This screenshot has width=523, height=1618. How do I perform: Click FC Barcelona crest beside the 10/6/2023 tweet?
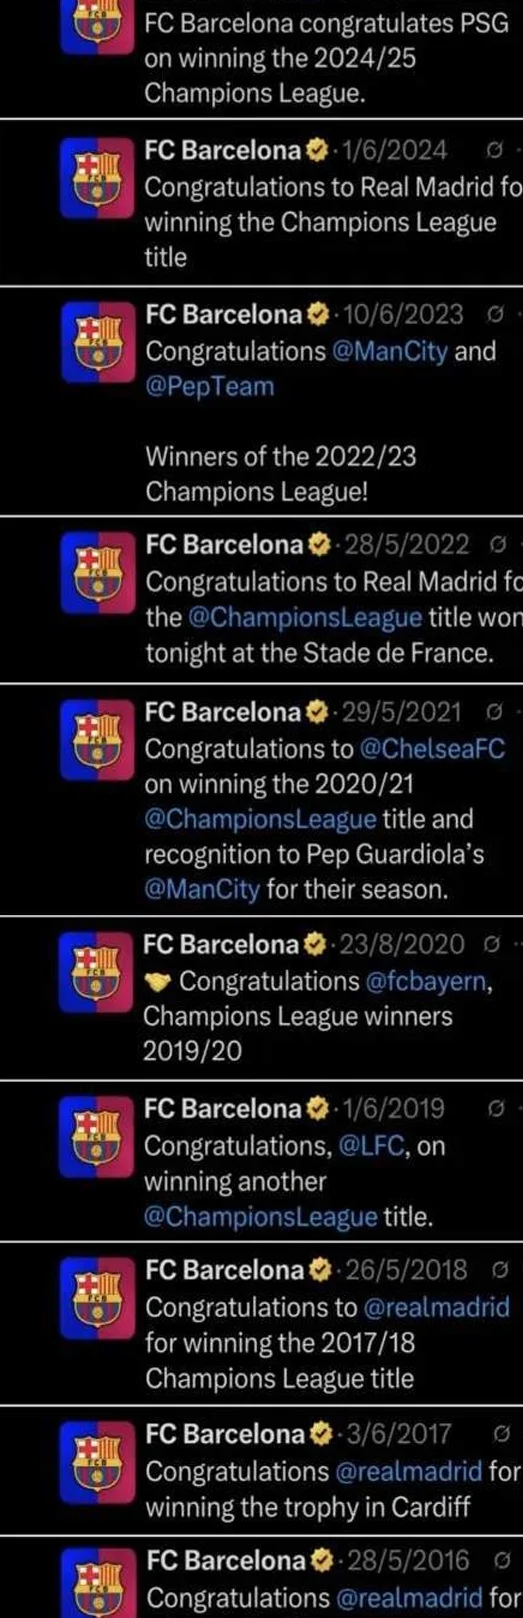point(92,344)
